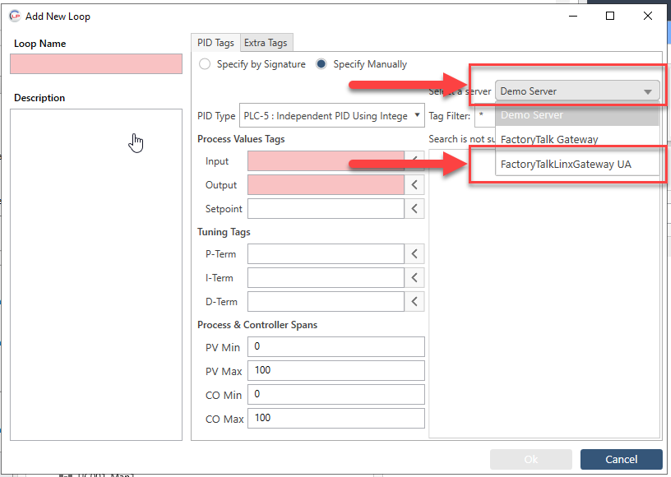Click the Description text area
Viewport: 671px width, 477px height.
pyautogui.click(x=96, y=275)
